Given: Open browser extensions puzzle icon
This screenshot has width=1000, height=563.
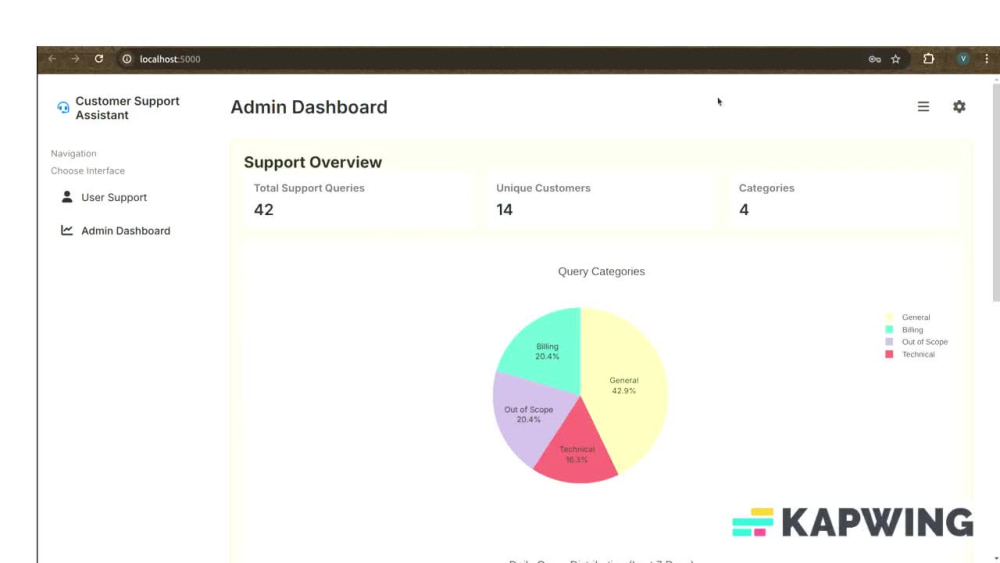Looking at the screenshot, I should (929, 59).
